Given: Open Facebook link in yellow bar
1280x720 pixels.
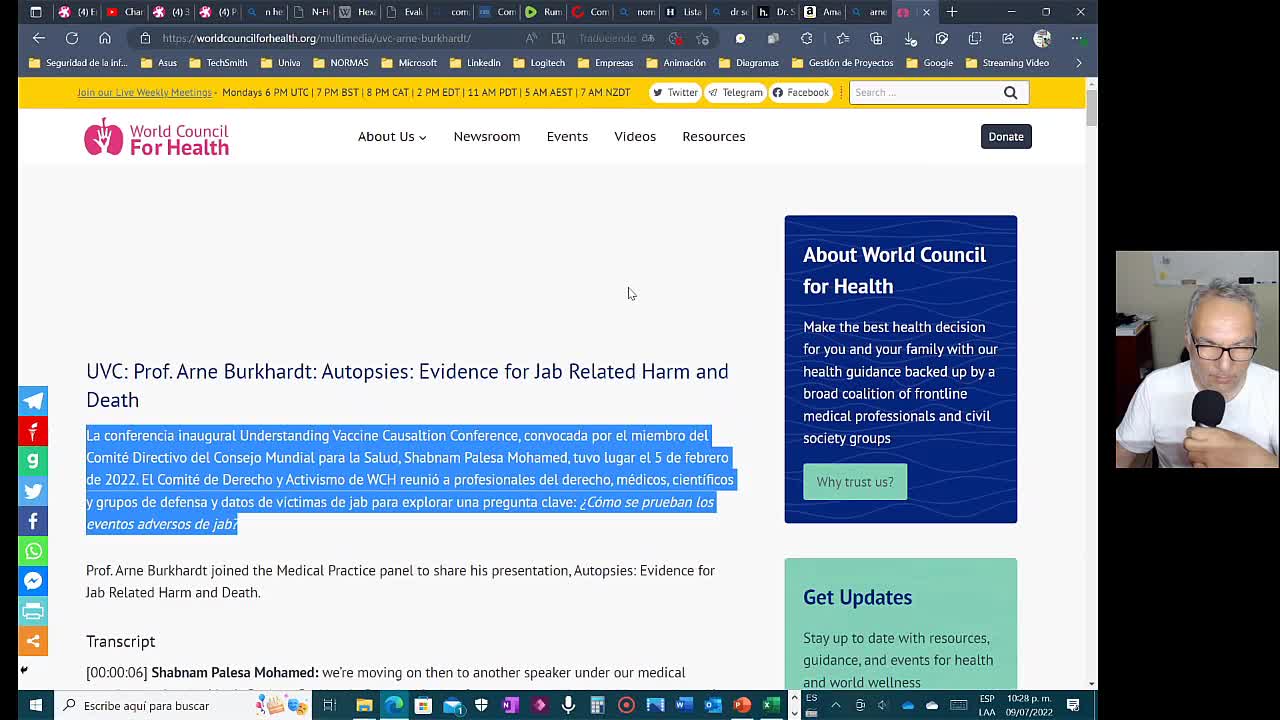Looking at the screenshot, I should tap(801, 92).
